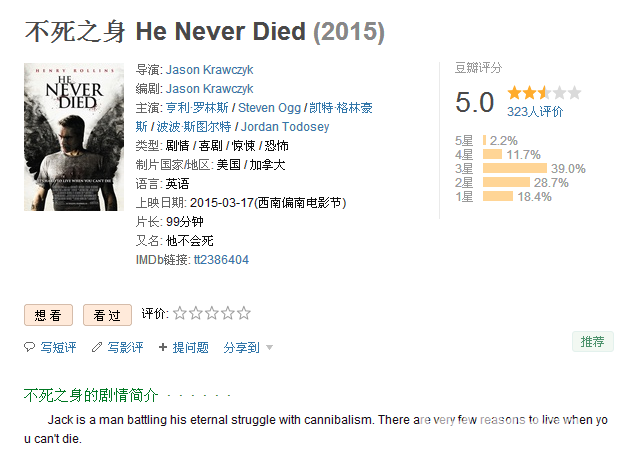Screen dimensions: 628x467
Task: Open actor Steven Ogg's link
Action: click(x=270, y=108)
